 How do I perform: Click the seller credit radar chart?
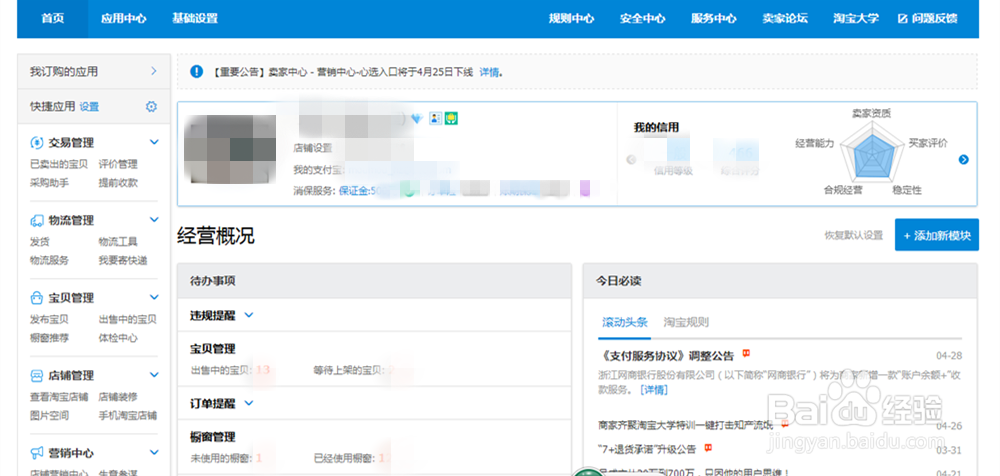871,152
